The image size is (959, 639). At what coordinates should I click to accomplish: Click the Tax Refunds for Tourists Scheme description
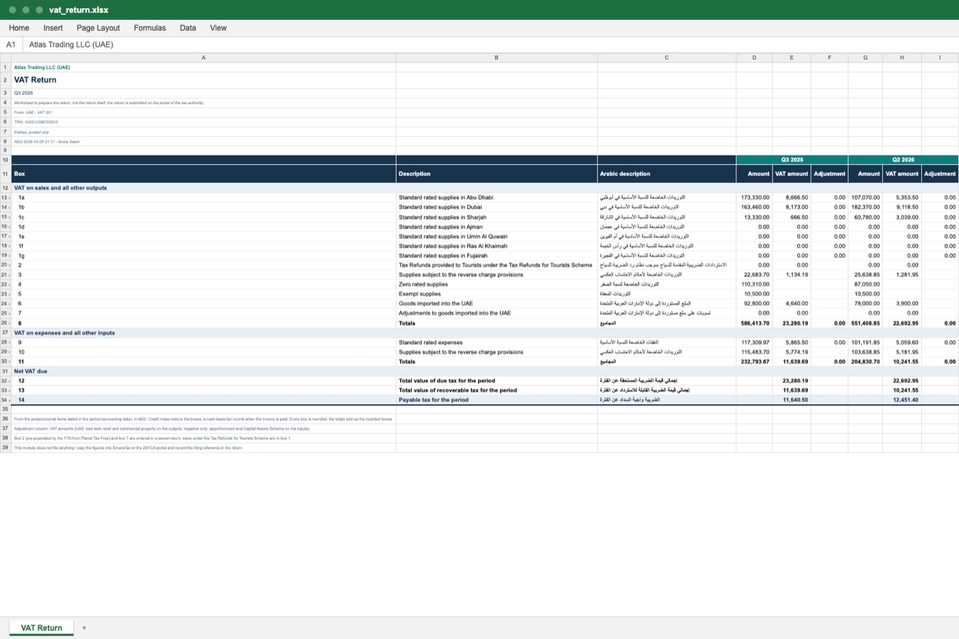pyautogui.click(x=496, y=265)
